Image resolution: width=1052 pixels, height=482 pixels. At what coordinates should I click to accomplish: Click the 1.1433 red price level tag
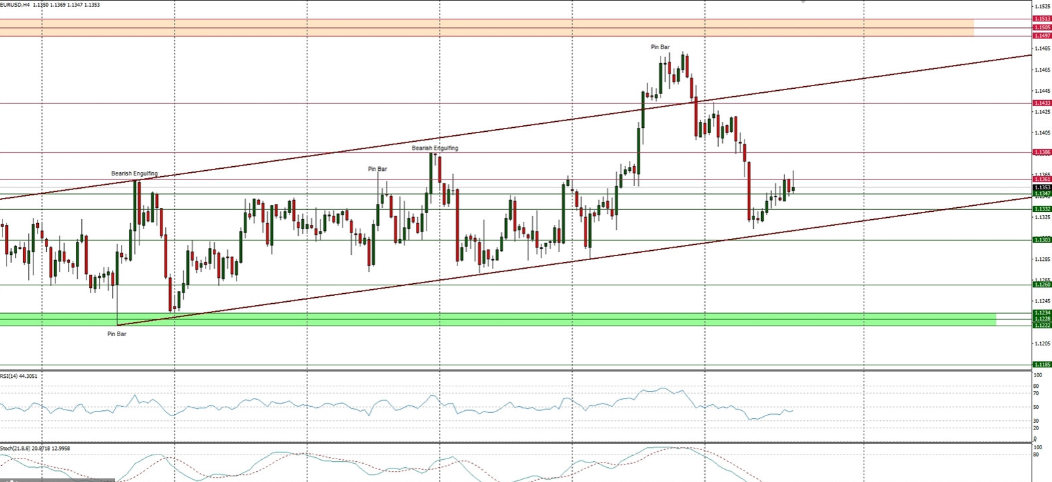click(x=1042, y=103)
